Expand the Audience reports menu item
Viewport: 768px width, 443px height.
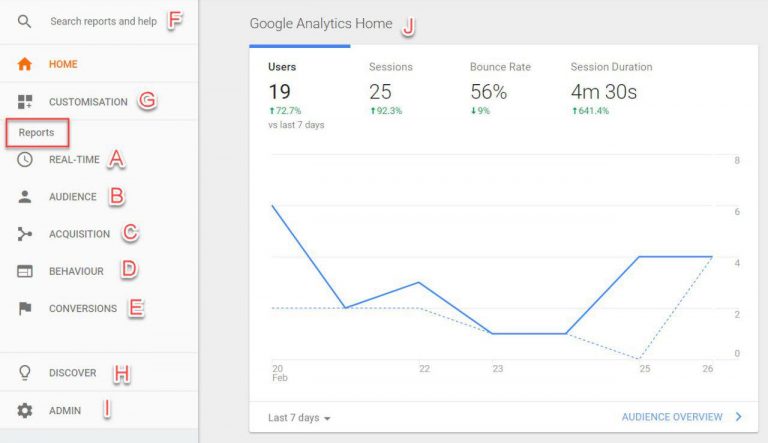point(73,197)
